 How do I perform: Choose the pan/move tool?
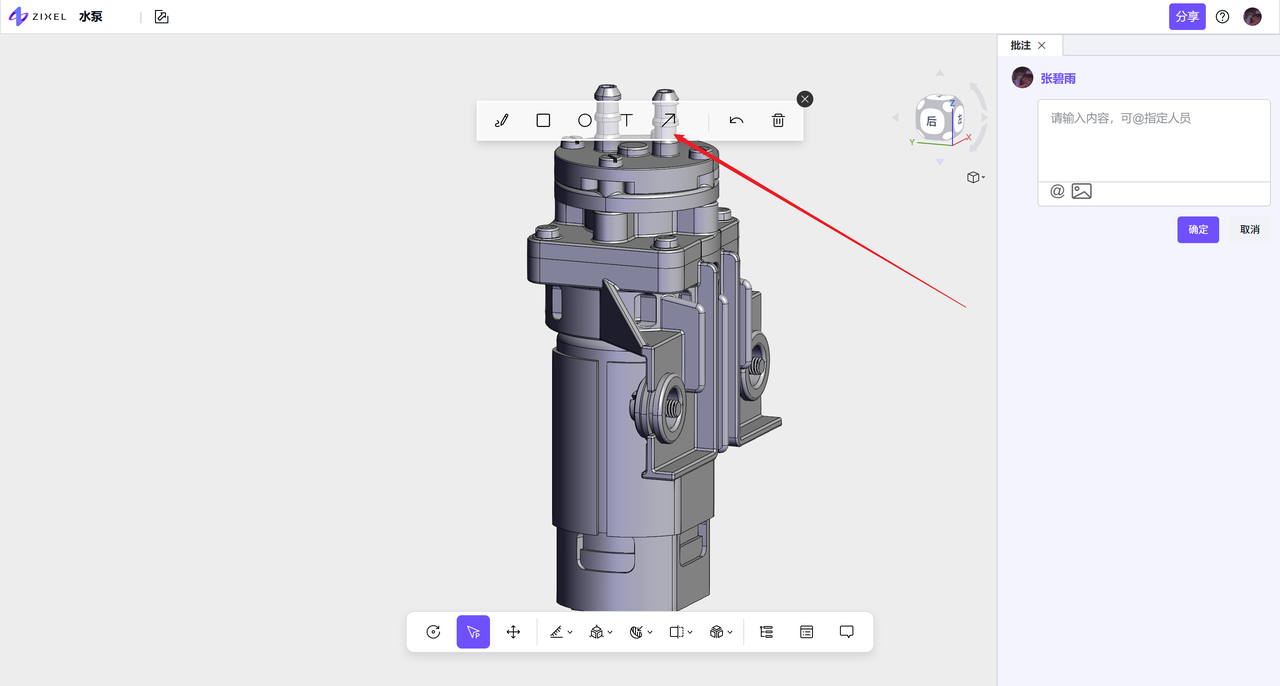[513, 632]
